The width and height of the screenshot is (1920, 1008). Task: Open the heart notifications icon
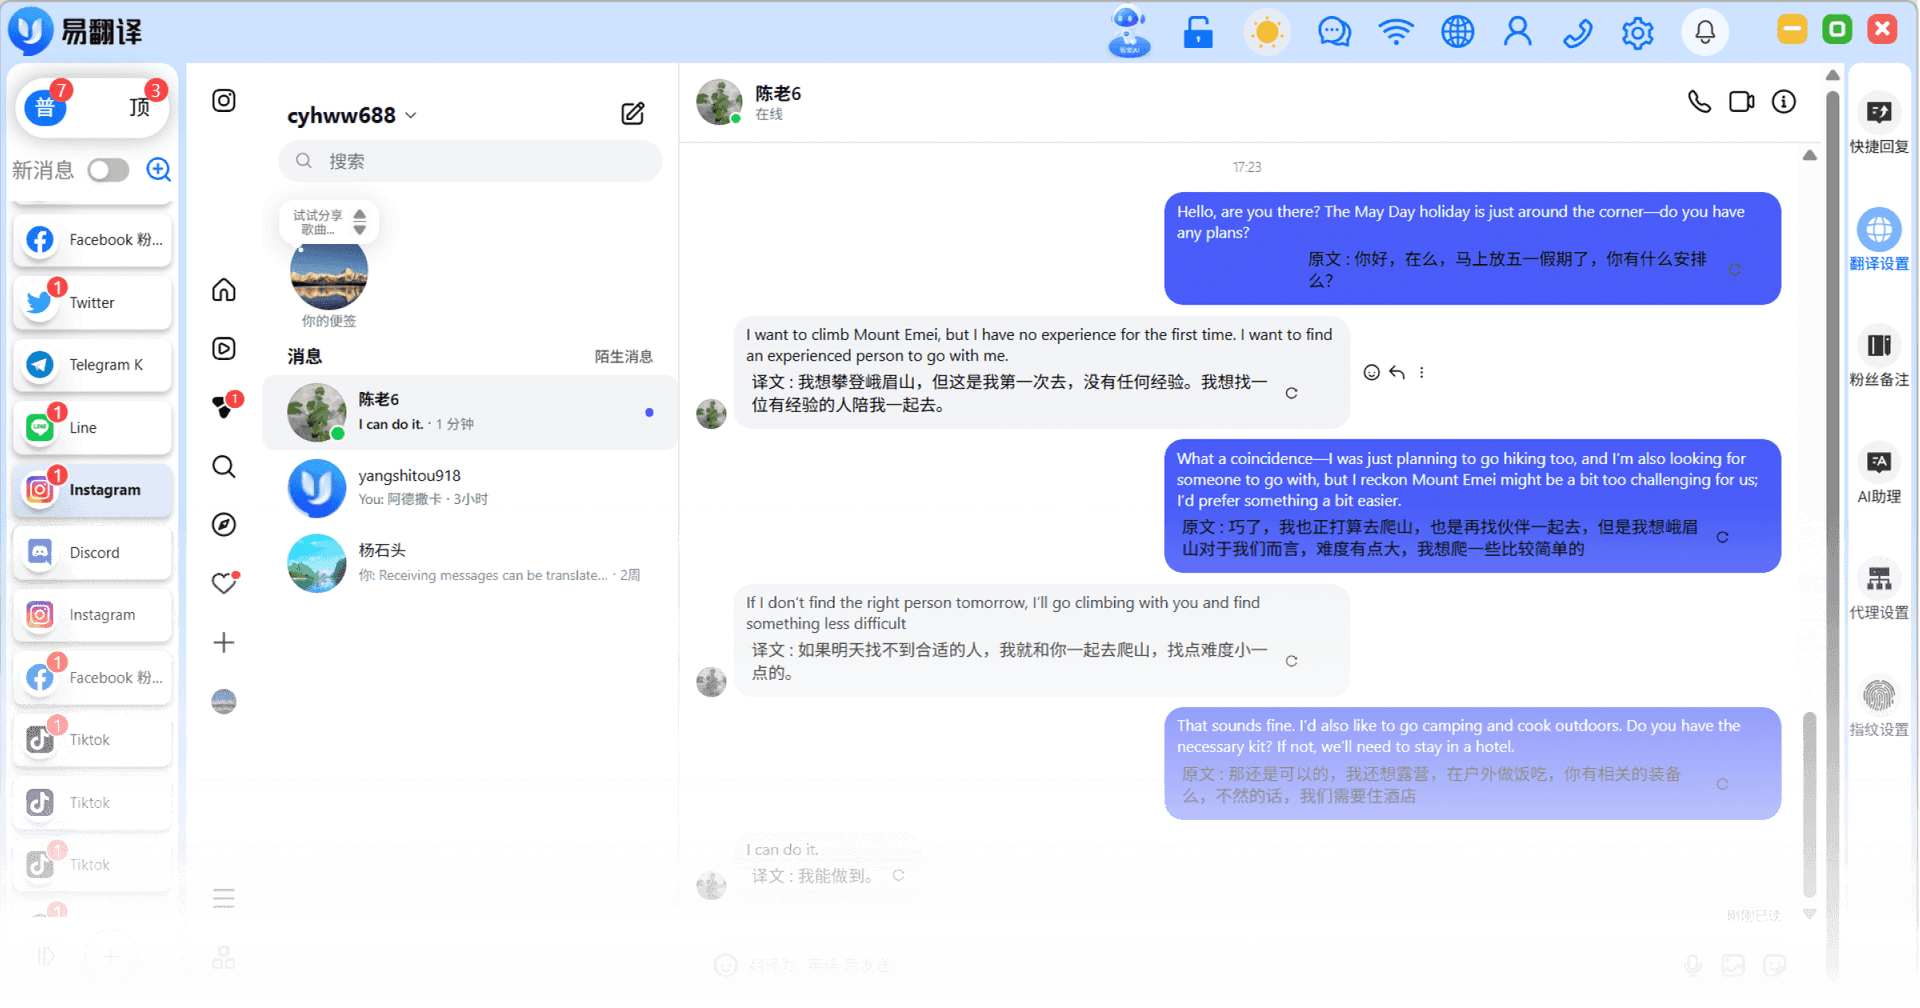click(224, 583)
